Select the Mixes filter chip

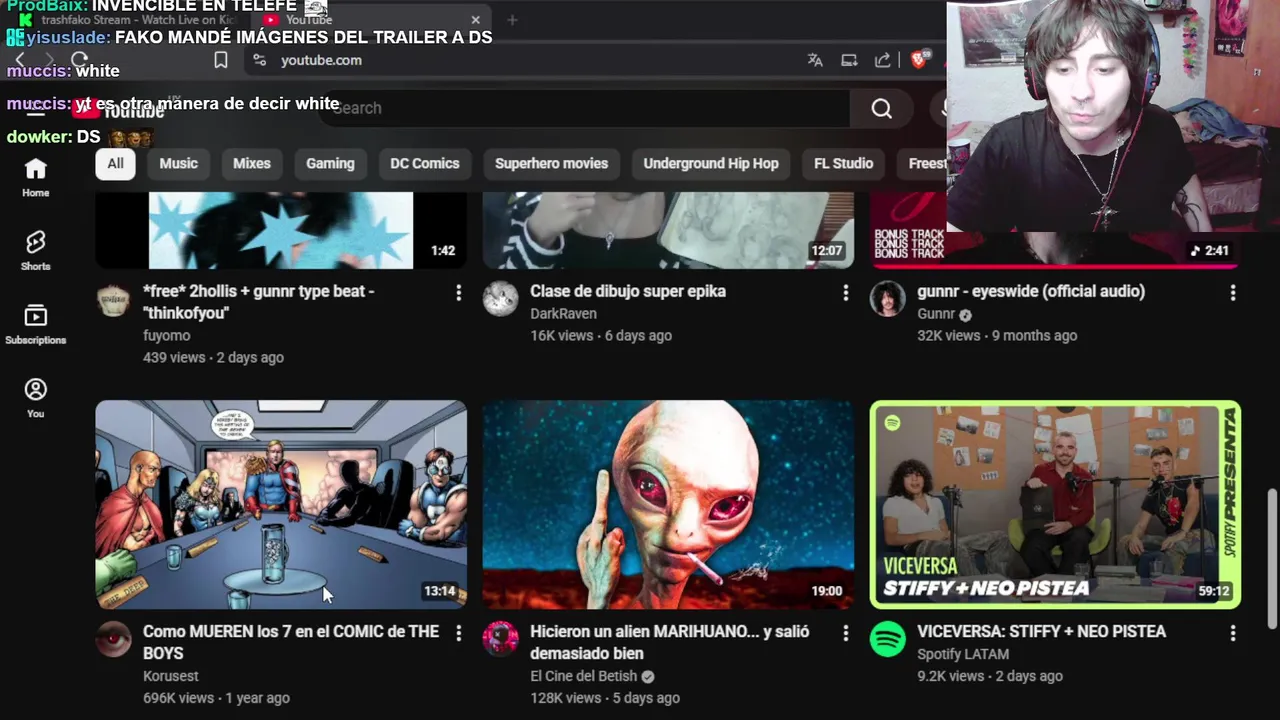(x=252, y=163)
